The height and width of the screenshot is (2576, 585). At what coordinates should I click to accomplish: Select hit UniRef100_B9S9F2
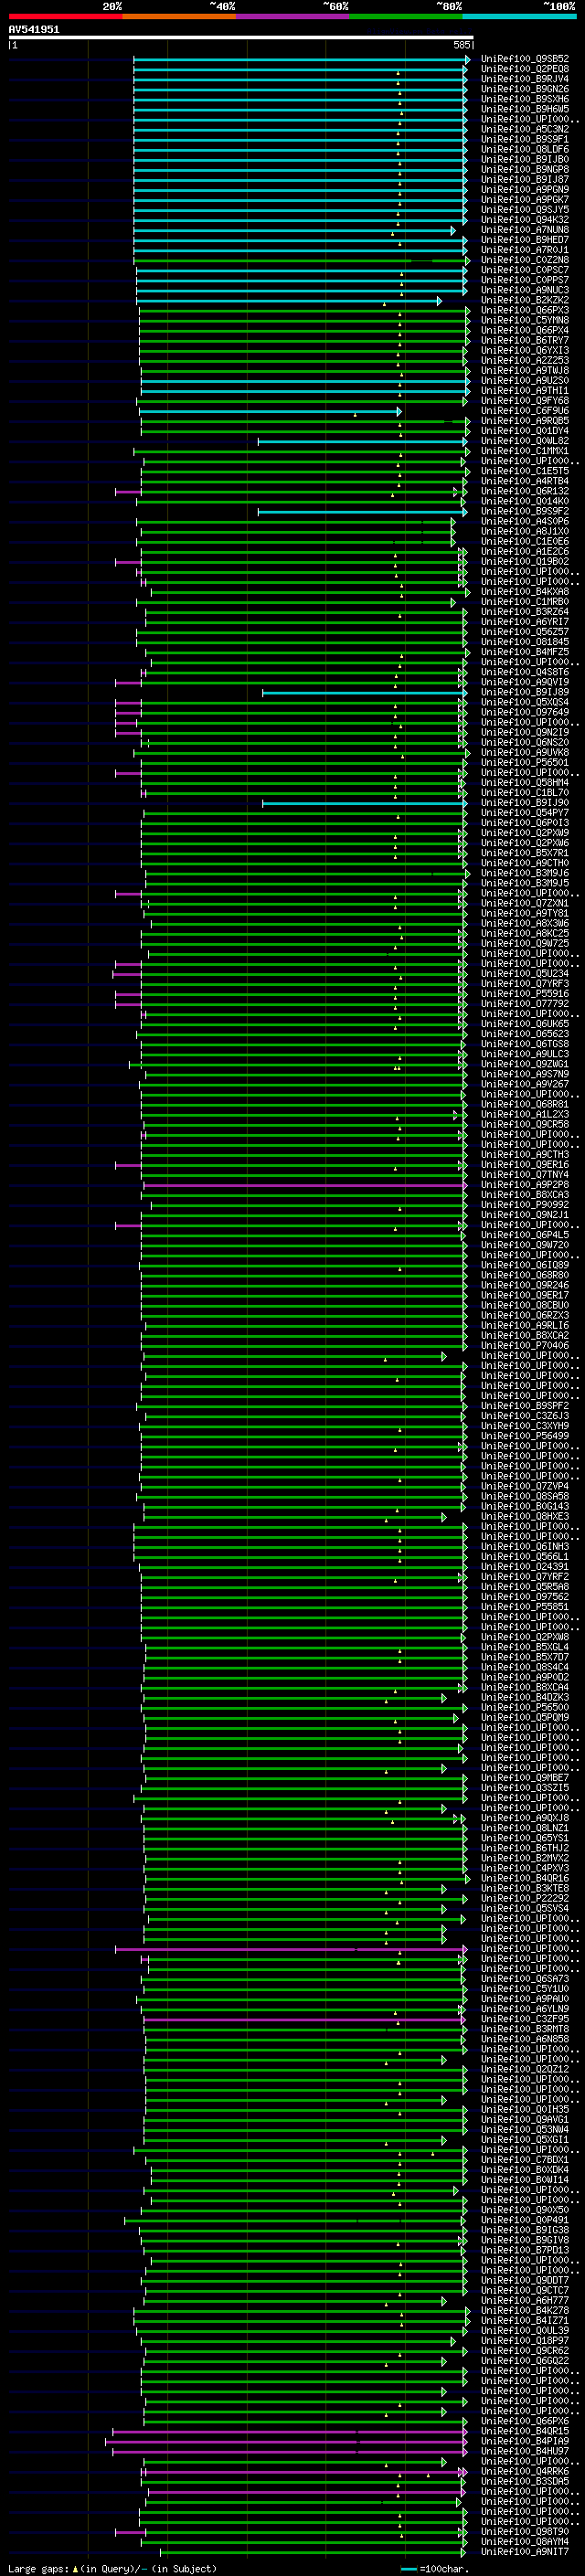[525, 511]
